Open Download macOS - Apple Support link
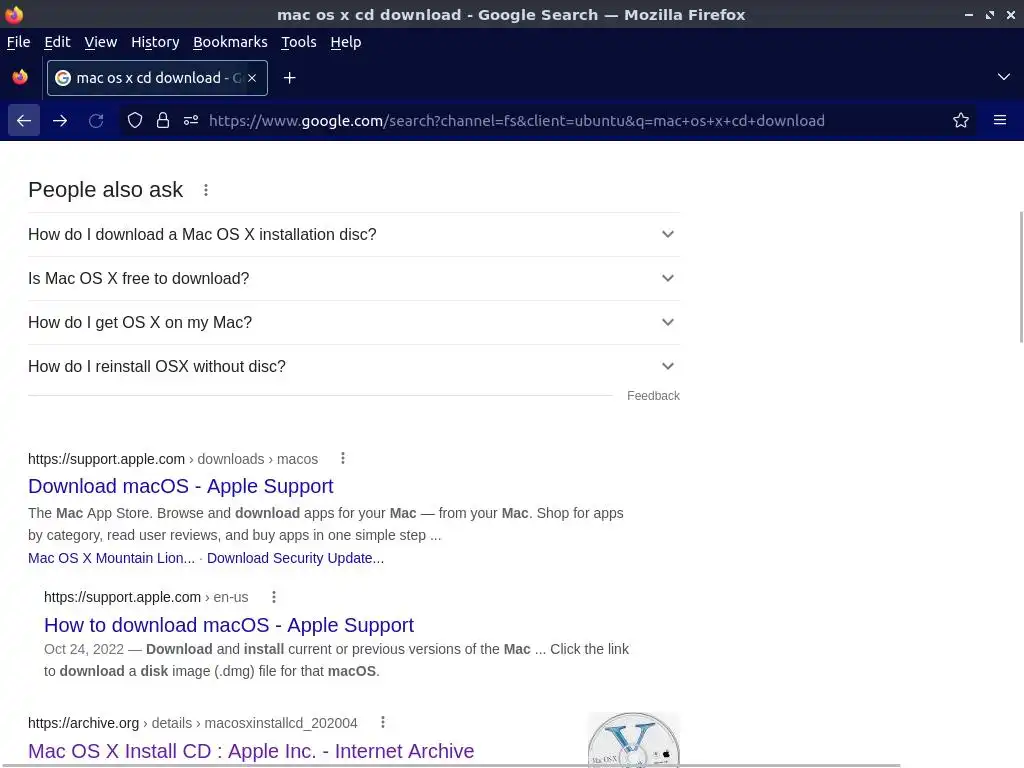 (180, 486)
